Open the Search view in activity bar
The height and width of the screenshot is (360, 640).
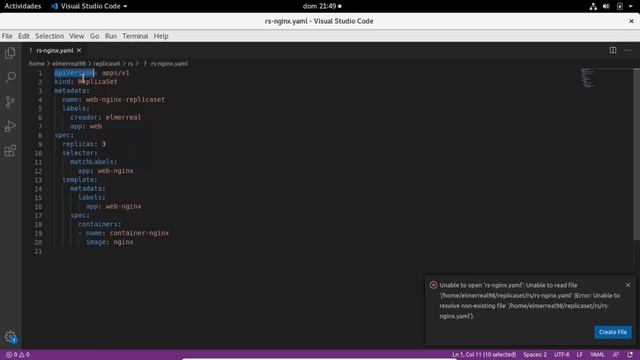click(10, 77)
